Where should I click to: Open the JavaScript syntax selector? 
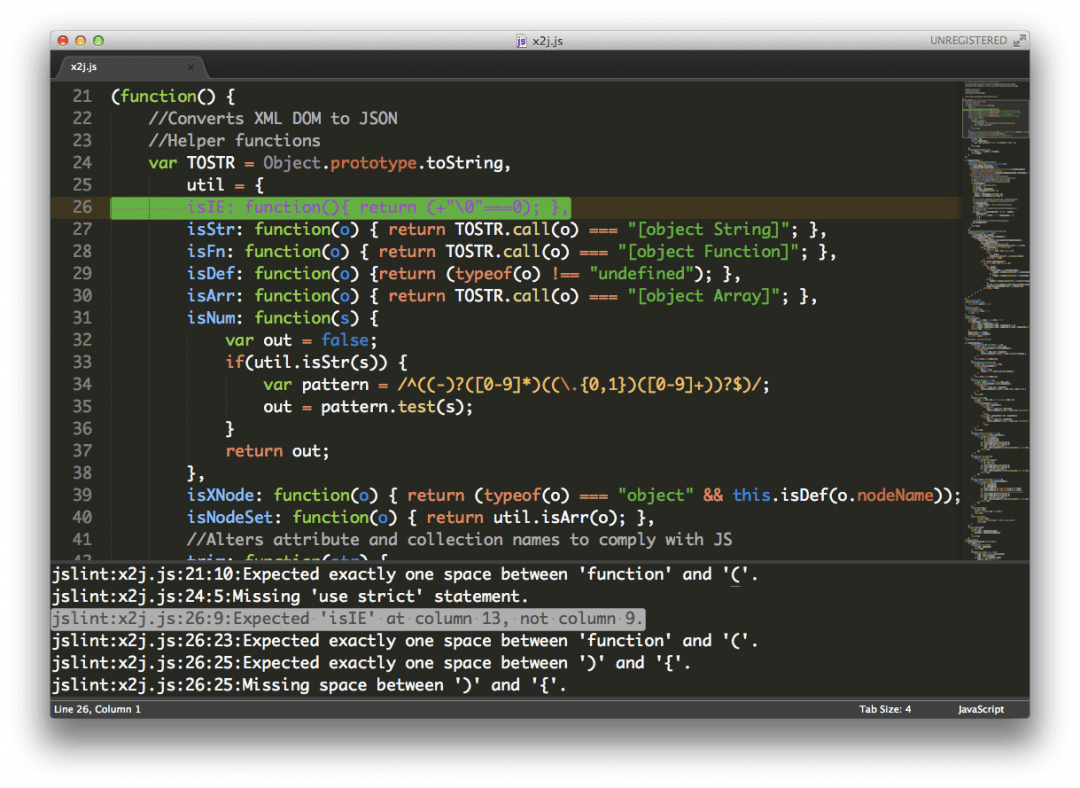[x=979, y=709]
